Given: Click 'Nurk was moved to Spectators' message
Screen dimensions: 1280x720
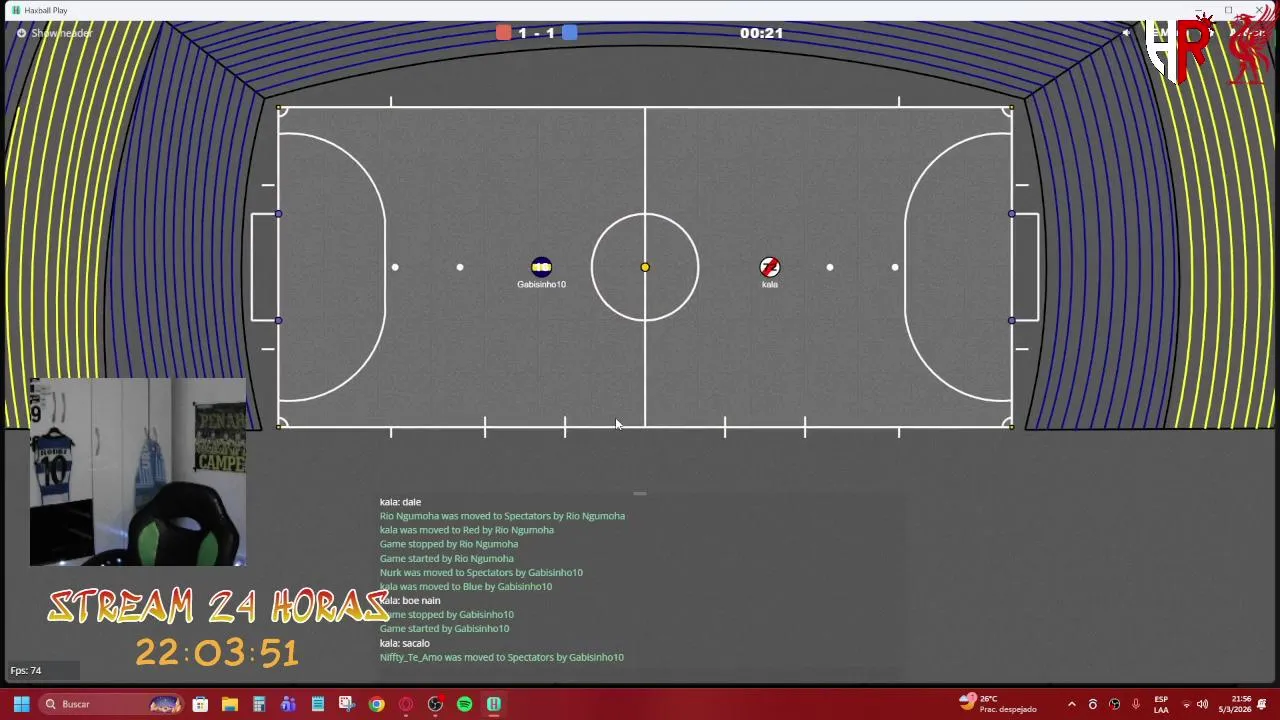Looking at the screenshot, I should tap(481, 572).
